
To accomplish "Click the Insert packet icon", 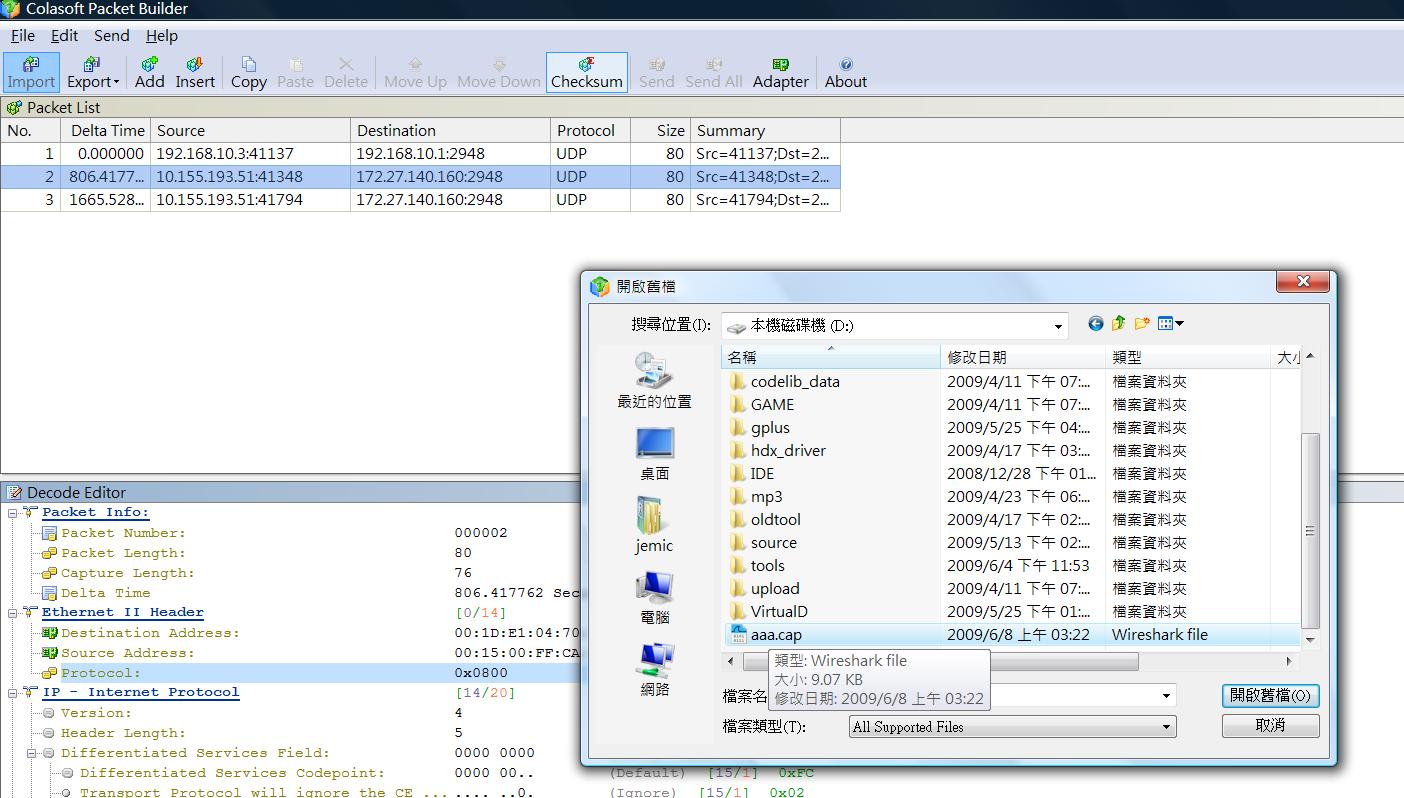I will click(x=195, y=71).
